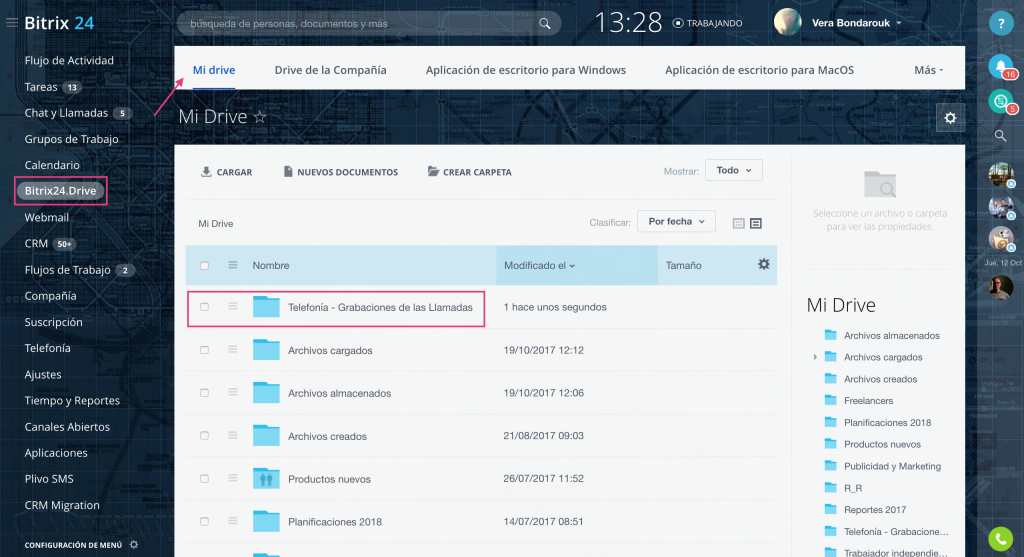1024x557 pixels.
Task: Open the Mostrar Todo dropdown
Action: (x=733, y=170)
